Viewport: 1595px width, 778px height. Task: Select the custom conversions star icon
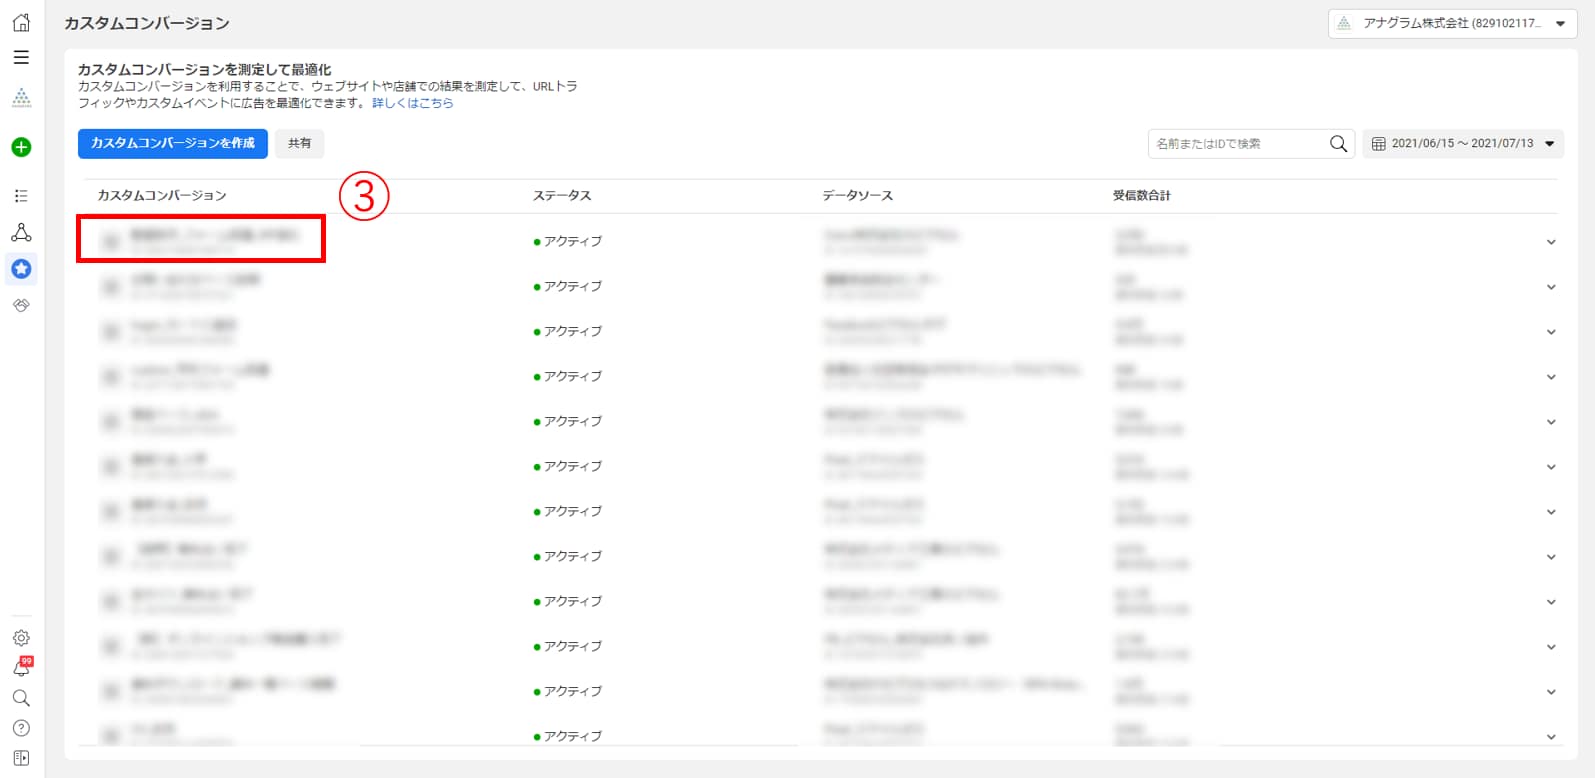tap(21, 269)
